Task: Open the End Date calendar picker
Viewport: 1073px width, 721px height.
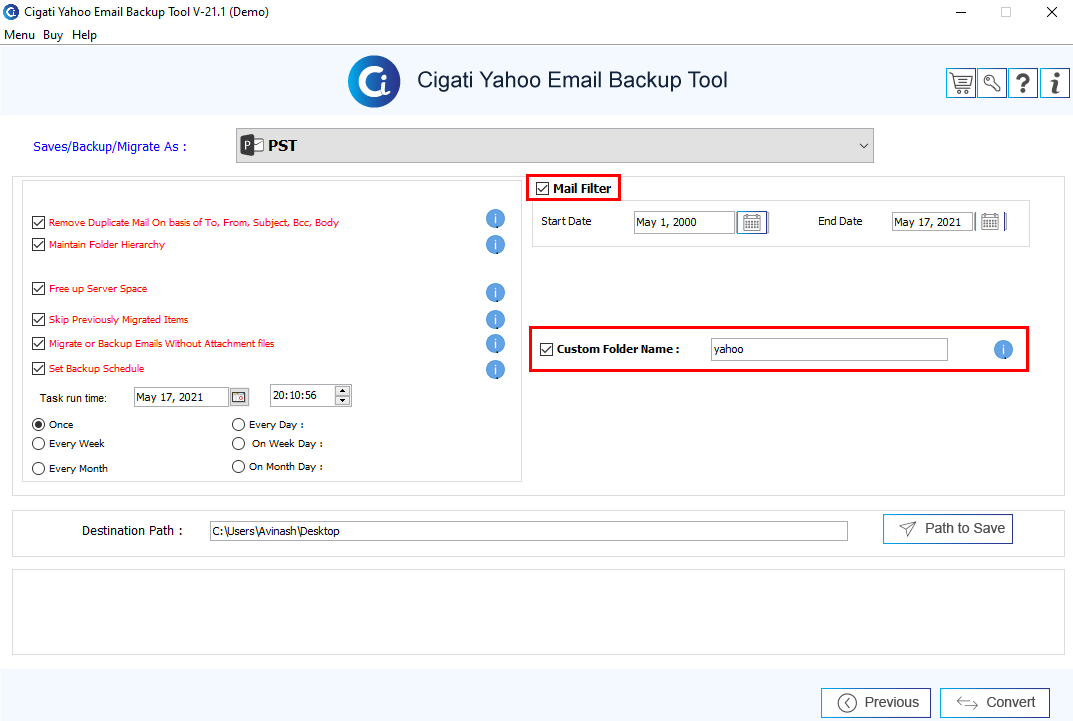Action: click(x=990, y=222)
